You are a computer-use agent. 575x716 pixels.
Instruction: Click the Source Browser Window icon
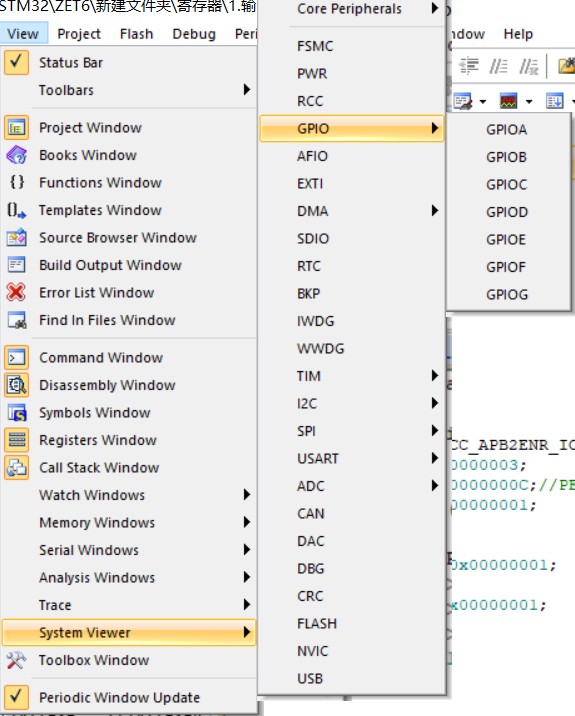[x=16, y=237]
